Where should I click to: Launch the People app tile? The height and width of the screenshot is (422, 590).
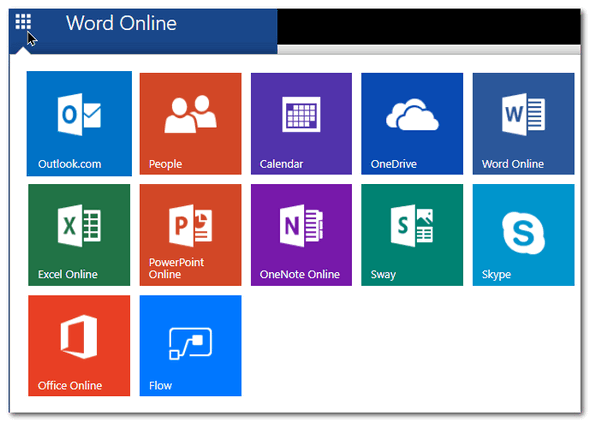[x=190, y=123]
